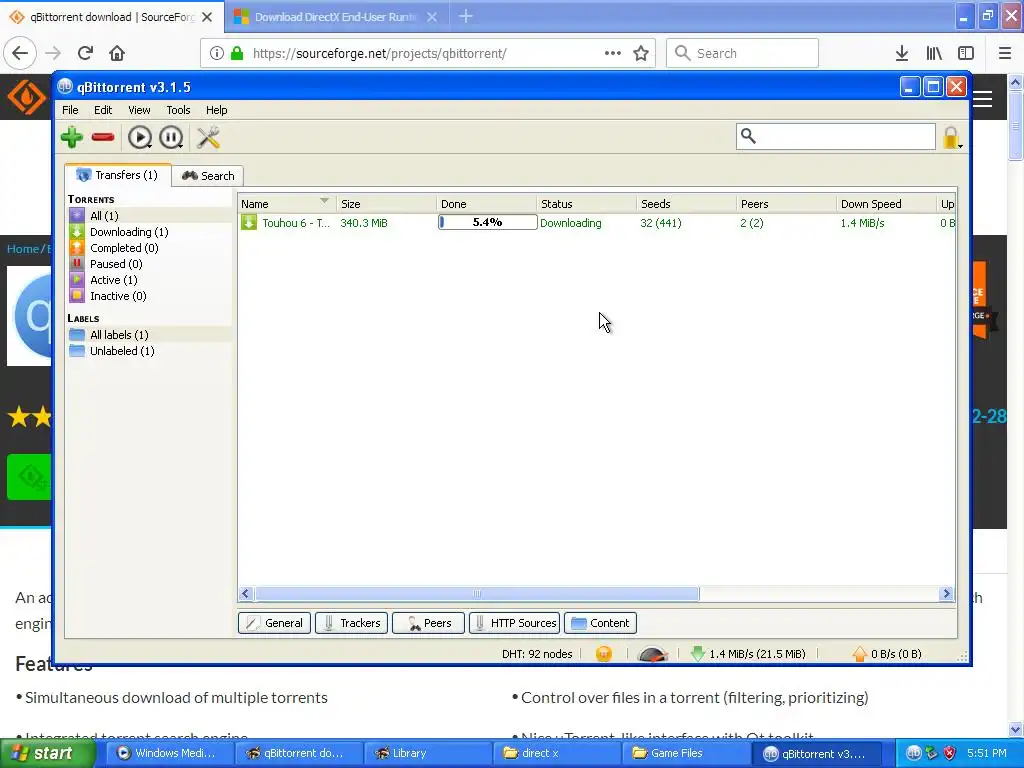Select the Paused (0) filter
1024x768 pixels.
(150, 264)
